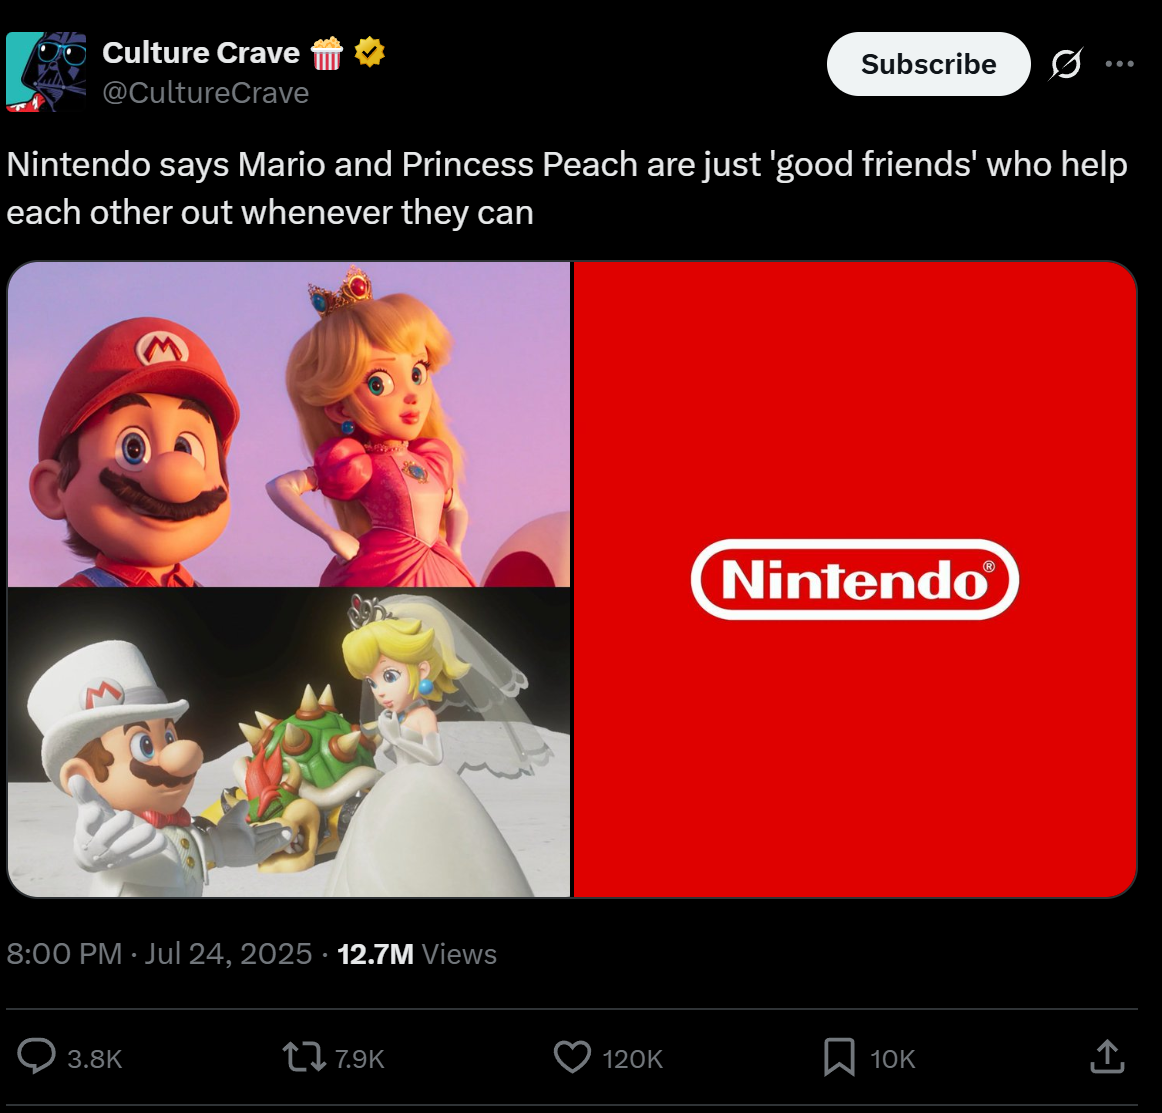
Task: Open the Culture Crave display name link
Action: coord(201,53)
